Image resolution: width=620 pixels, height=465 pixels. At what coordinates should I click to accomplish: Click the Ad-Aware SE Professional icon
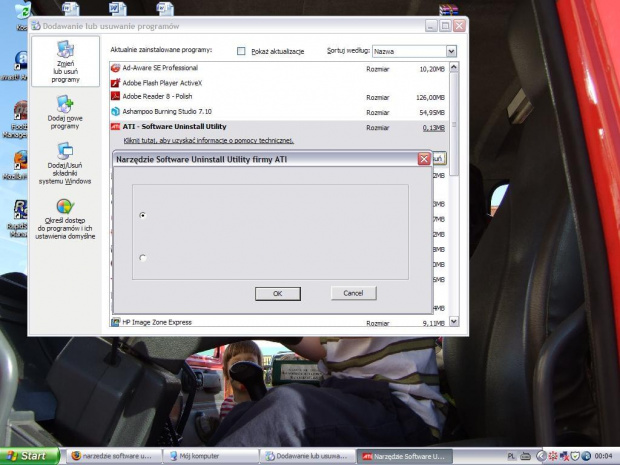[115, 68]
